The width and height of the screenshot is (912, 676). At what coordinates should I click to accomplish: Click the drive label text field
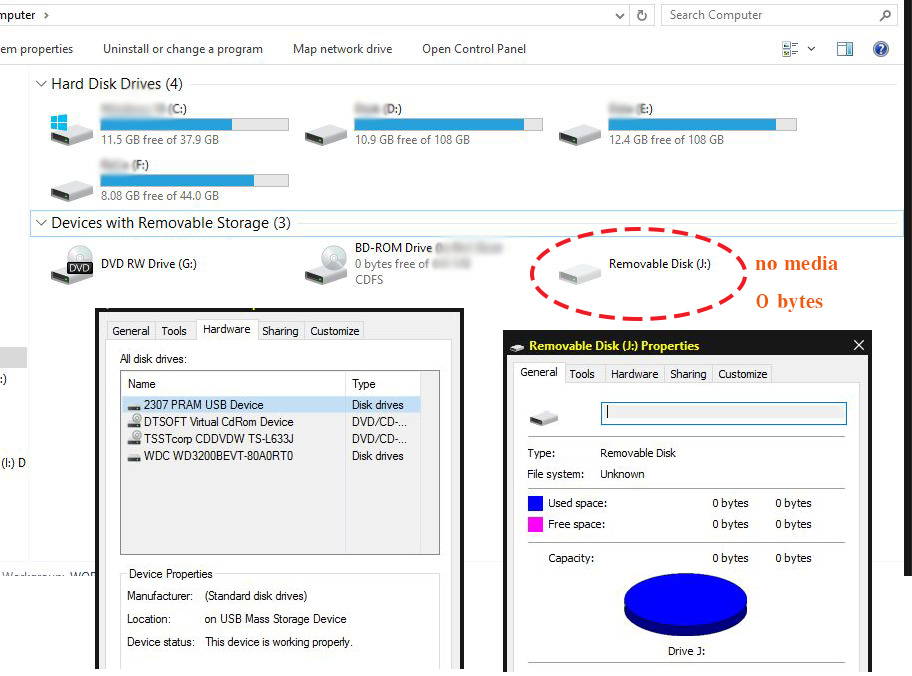724,413
